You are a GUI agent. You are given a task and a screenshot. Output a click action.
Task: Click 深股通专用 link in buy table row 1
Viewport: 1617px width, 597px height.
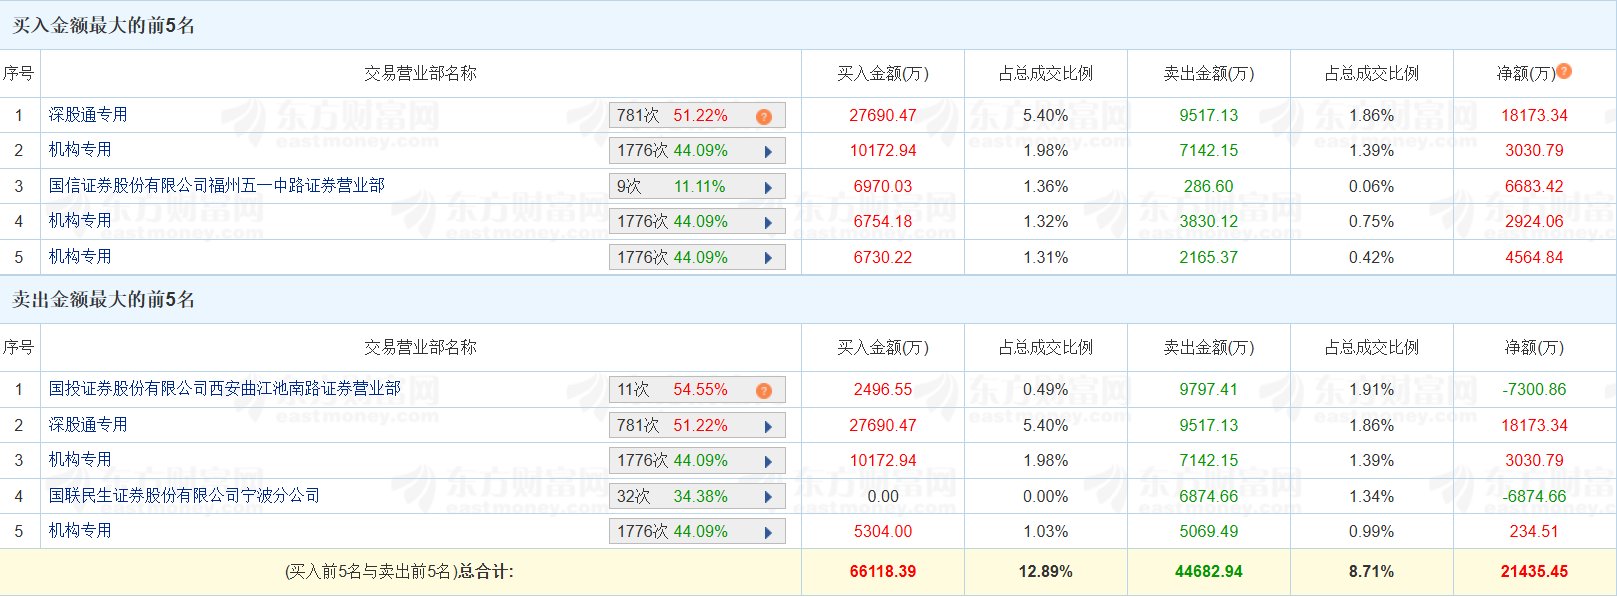point(88,114)
